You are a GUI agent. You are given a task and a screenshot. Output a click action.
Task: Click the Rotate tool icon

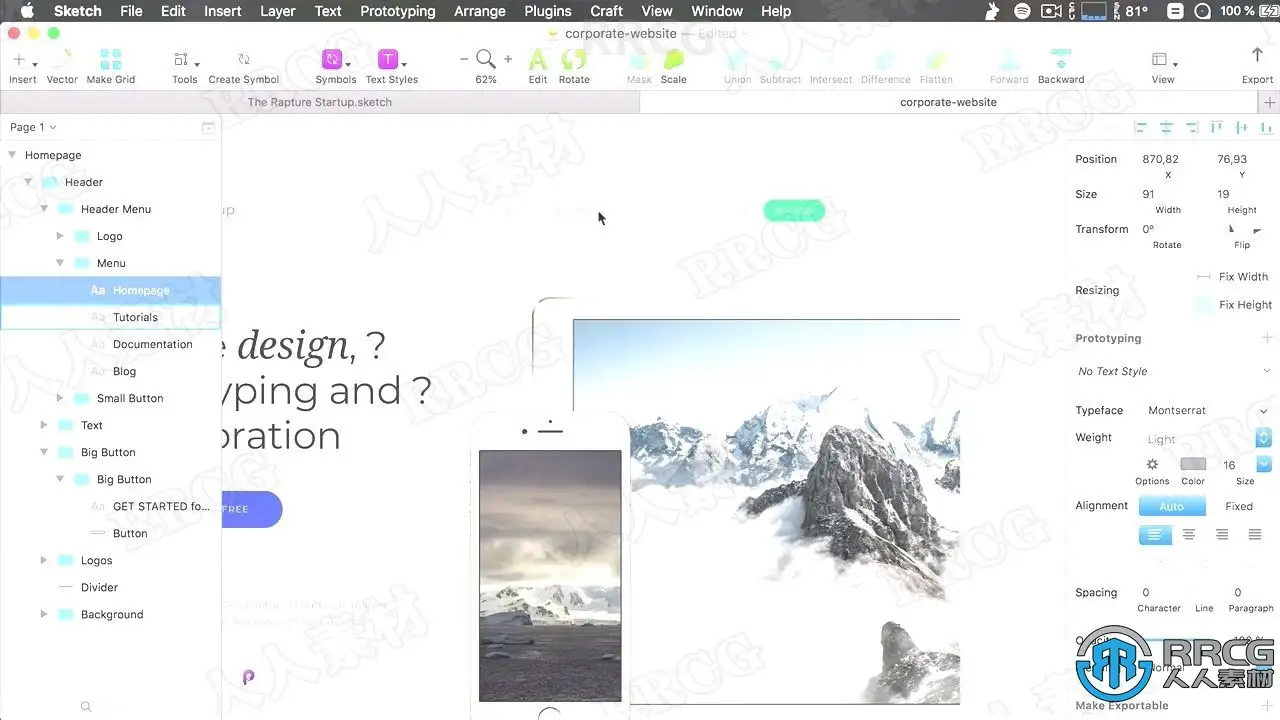coord(574,66)
